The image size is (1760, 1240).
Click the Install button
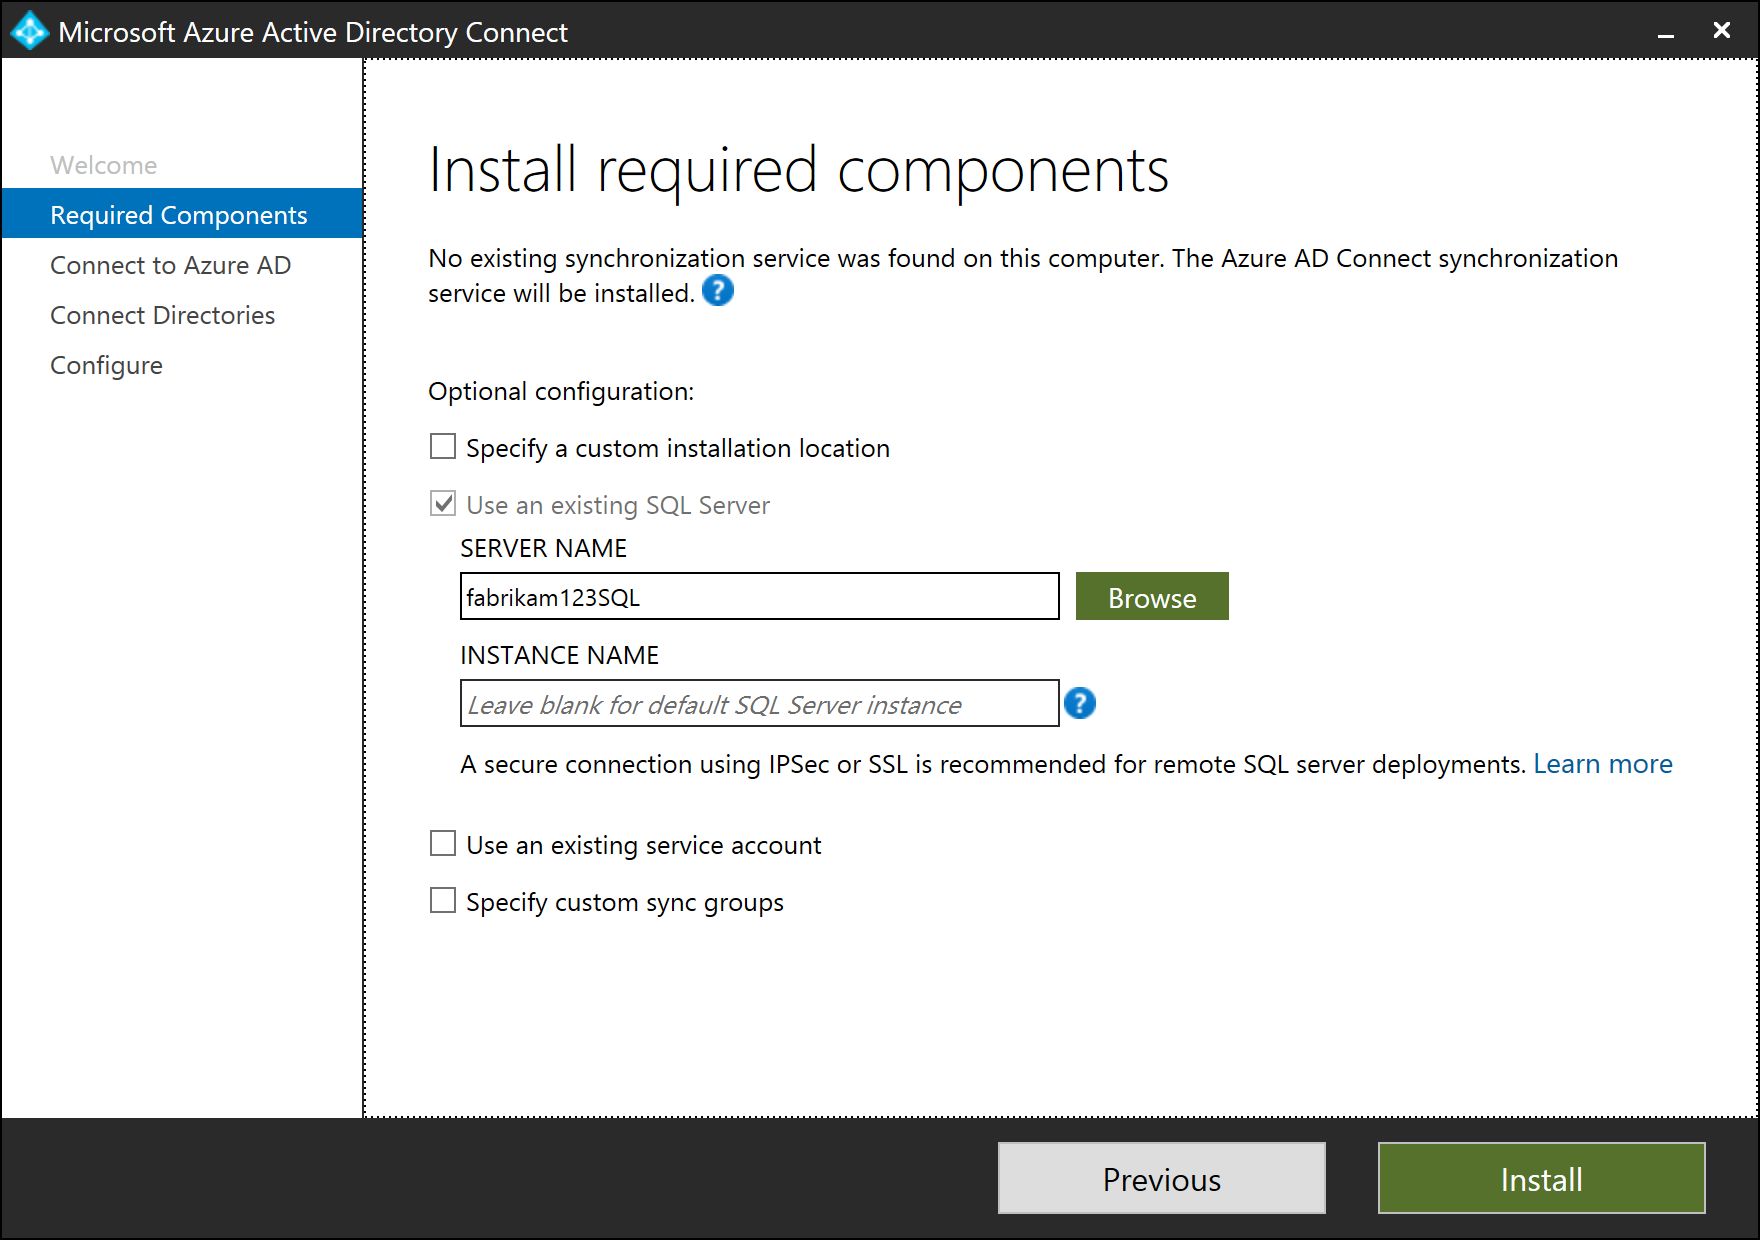click(1541, 1178)
